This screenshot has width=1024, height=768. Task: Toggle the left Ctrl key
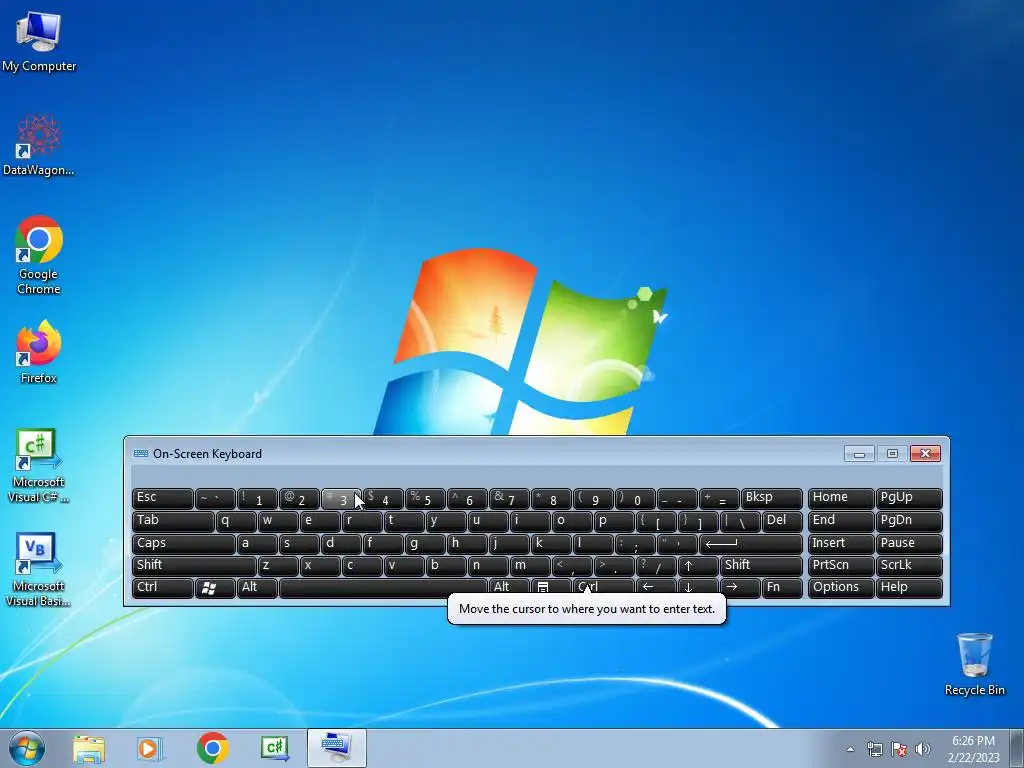(163, 587)
